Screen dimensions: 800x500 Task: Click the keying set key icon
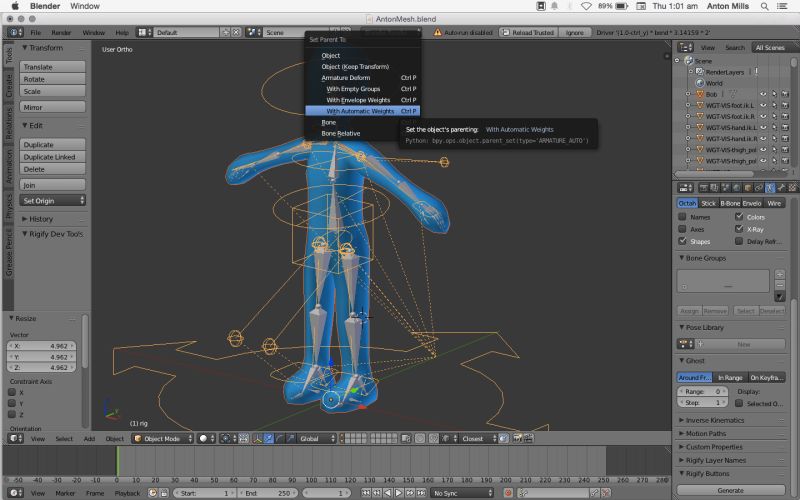(x=522, y=493)
